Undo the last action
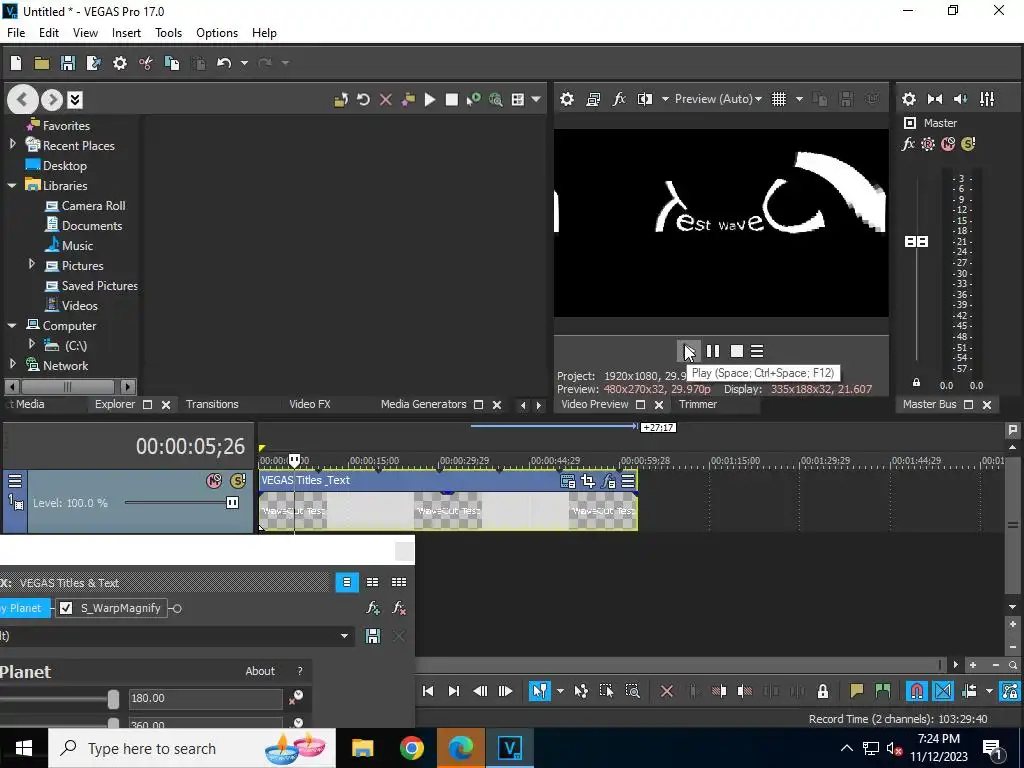 click(x=224, y=63)
